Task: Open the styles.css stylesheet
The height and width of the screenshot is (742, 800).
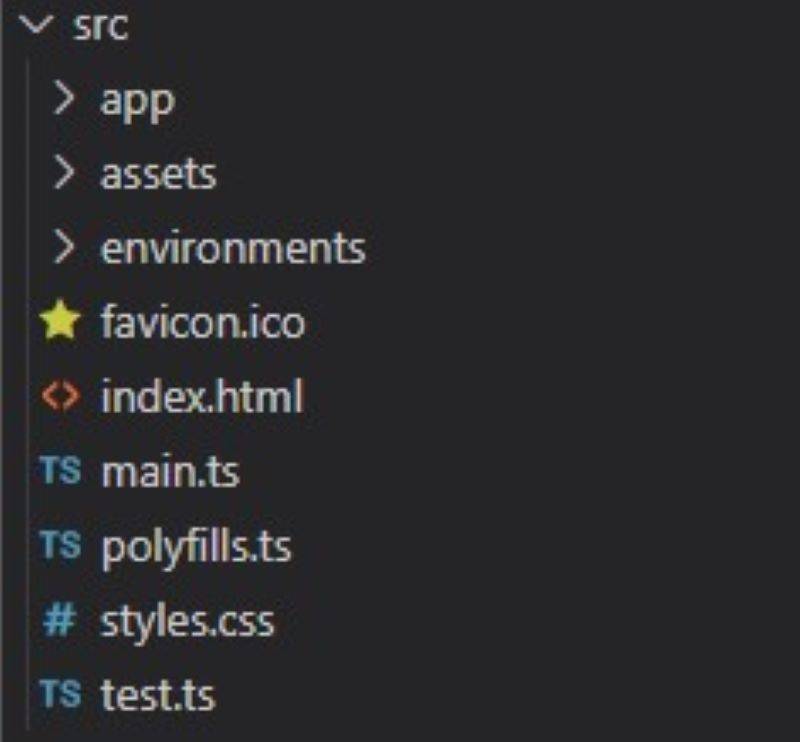Action: coord(187,621)
